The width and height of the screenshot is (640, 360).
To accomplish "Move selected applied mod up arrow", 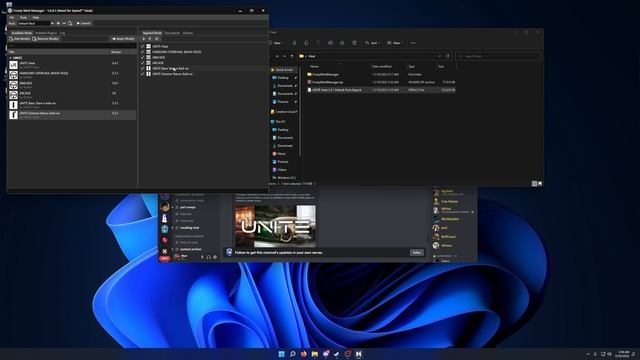I will [x=150, y=39].
